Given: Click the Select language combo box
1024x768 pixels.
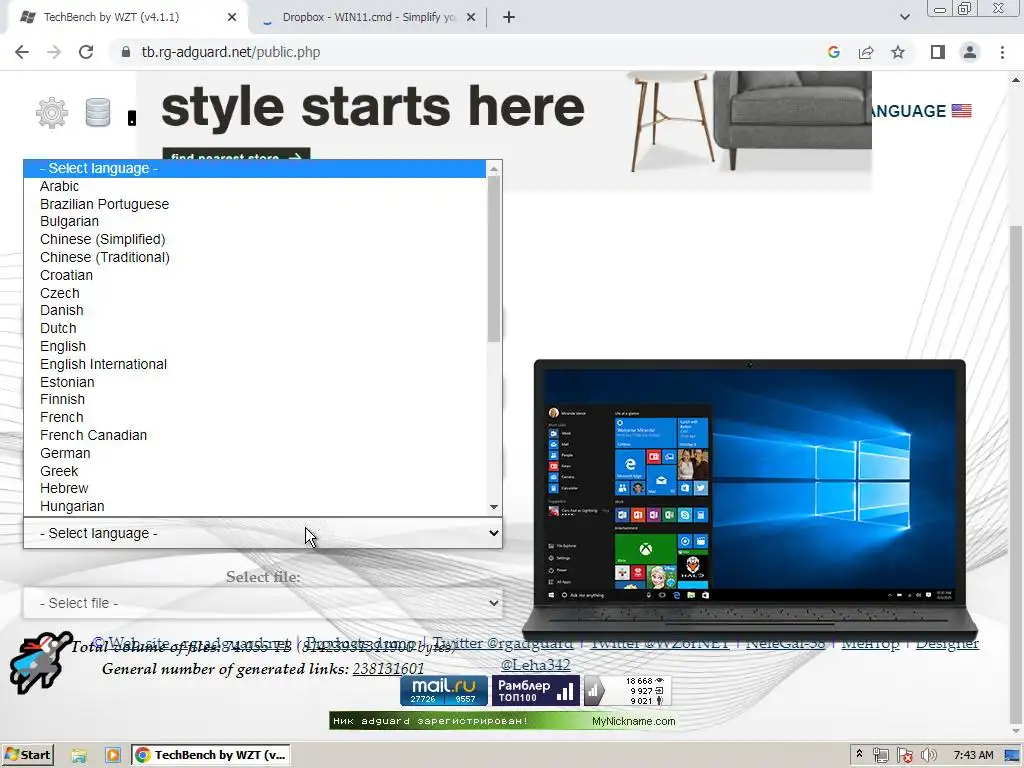Looking at the screenshot, I should [x=263, y=534].
